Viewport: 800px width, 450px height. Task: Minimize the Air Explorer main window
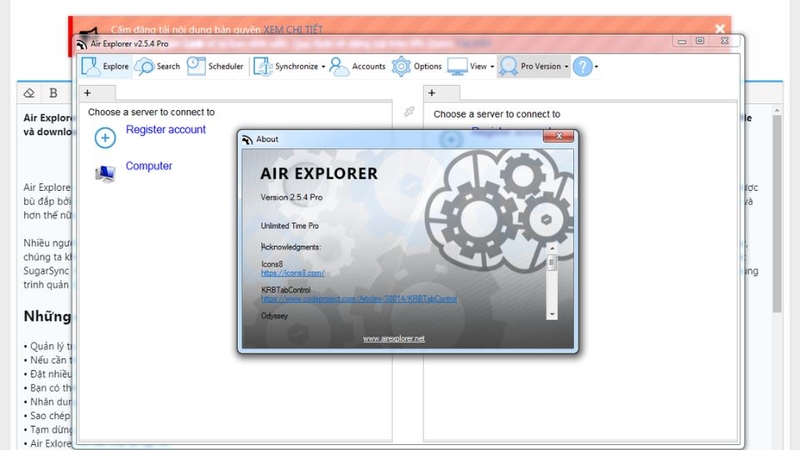click(682, 41)
